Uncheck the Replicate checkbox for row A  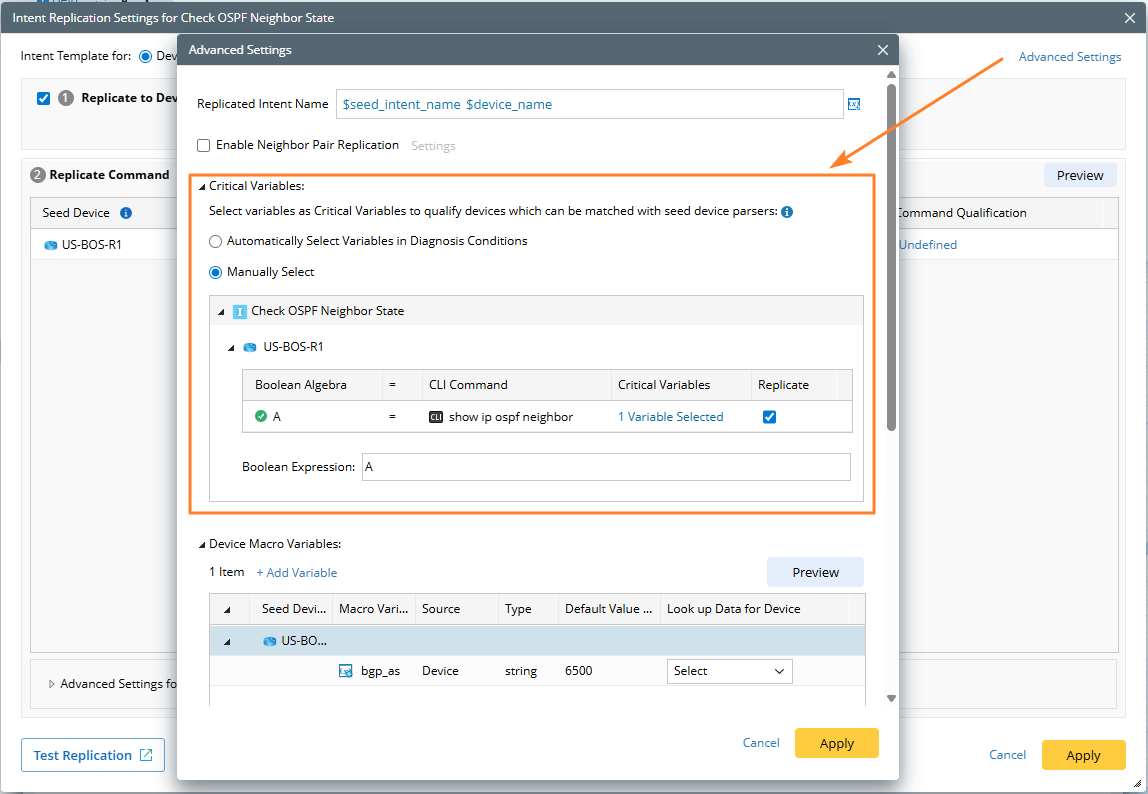click(769, 417)
